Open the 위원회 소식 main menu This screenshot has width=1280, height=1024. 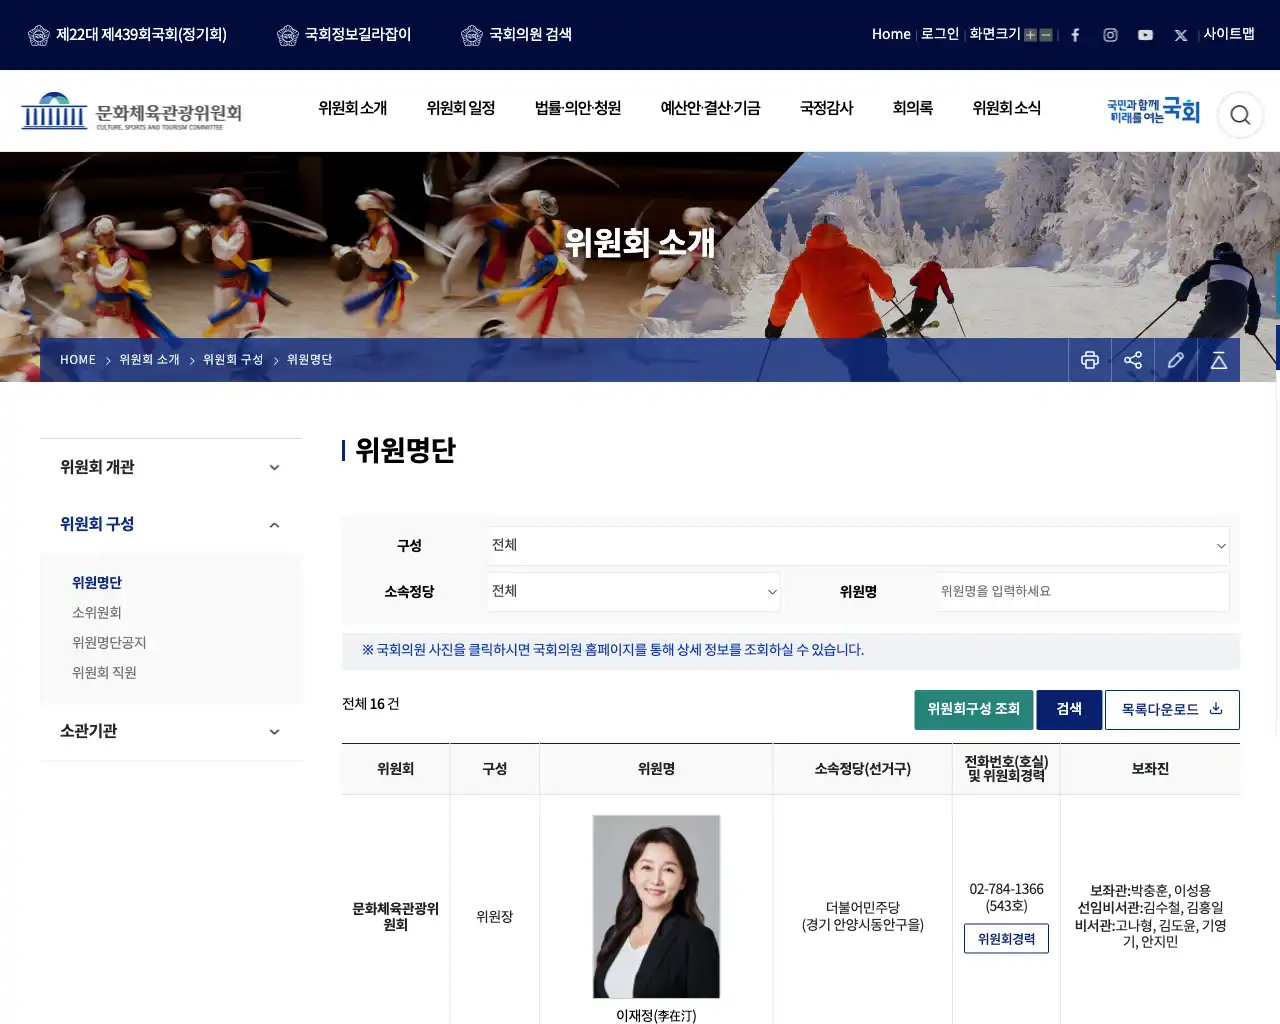point(1006,108)
